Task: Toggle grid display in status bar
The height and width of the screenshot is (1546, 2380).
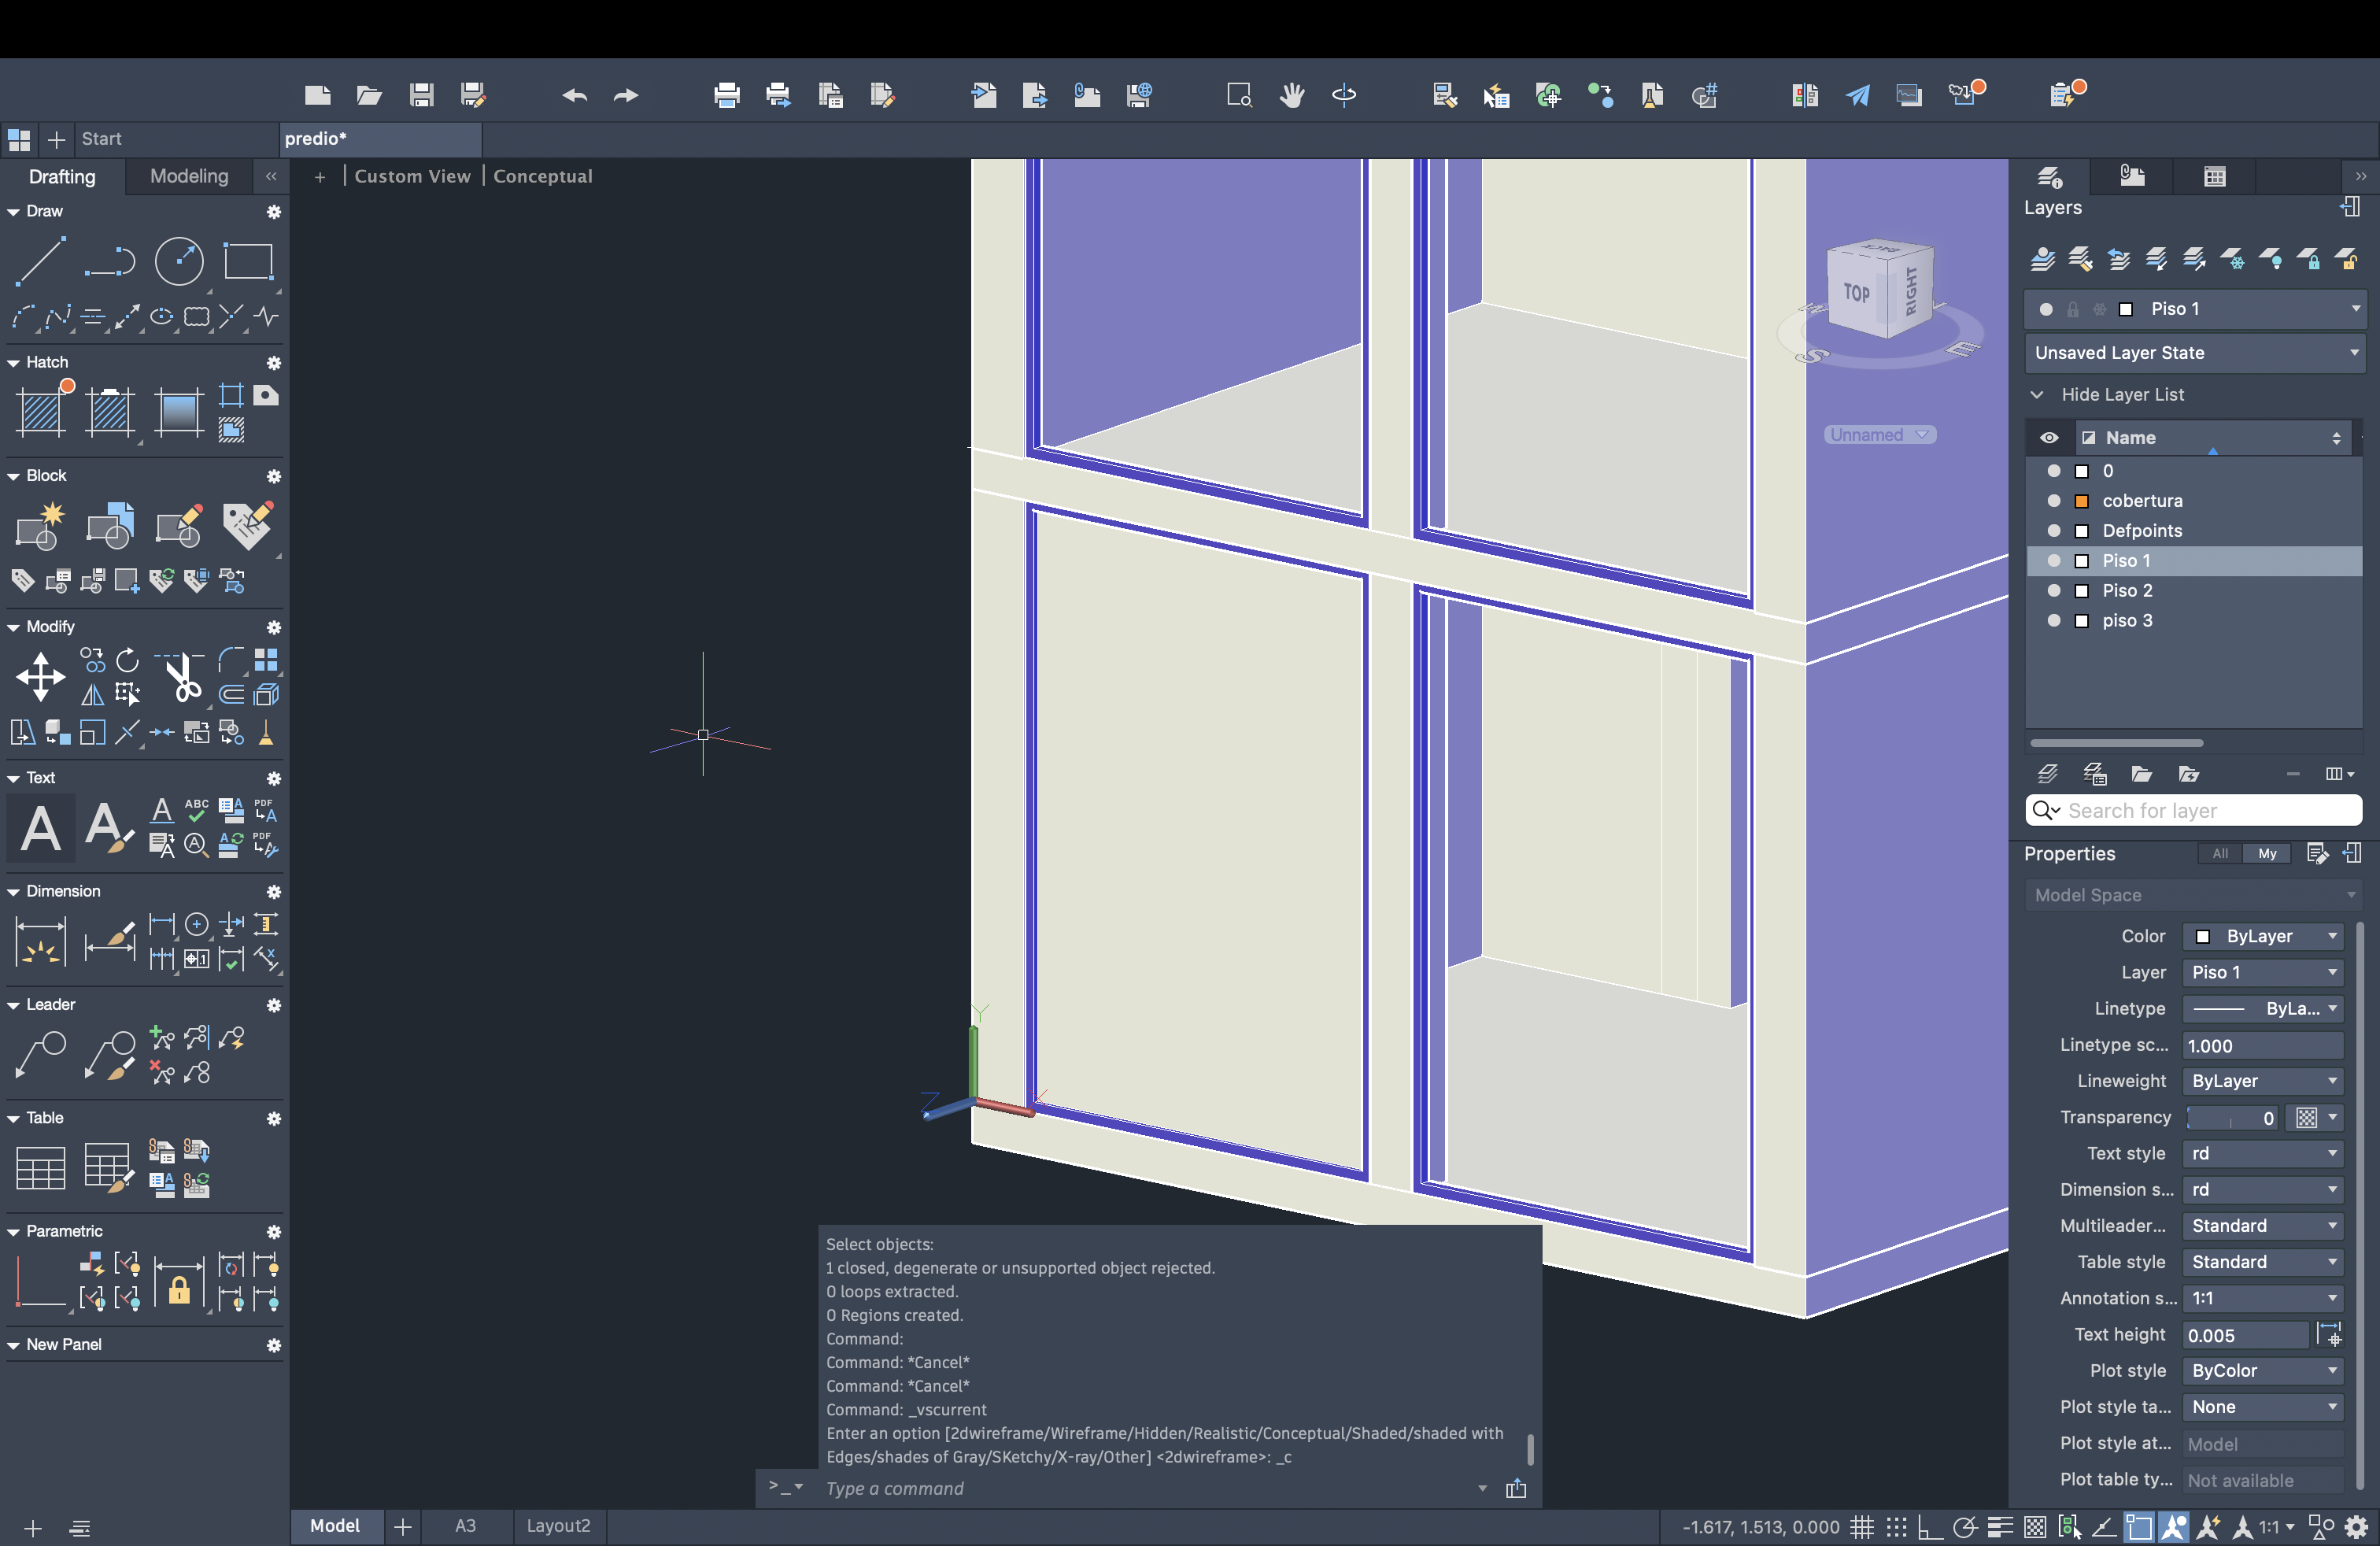Action: (x=1861, y=1527)
